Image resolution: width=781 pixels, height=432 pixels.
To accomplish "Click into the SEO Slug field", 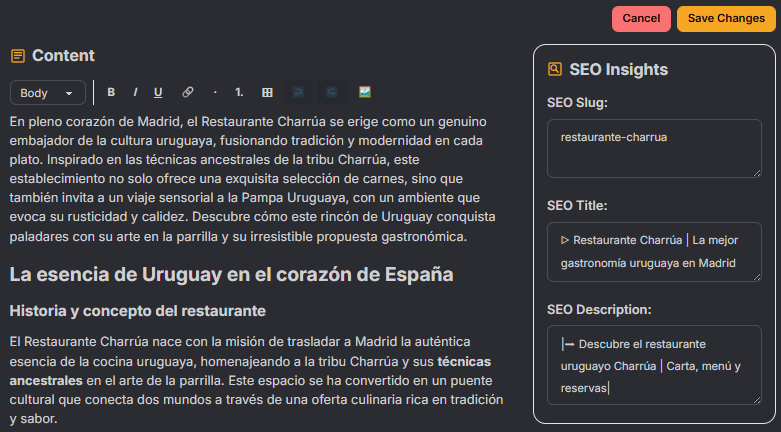I will coord(654,148).
